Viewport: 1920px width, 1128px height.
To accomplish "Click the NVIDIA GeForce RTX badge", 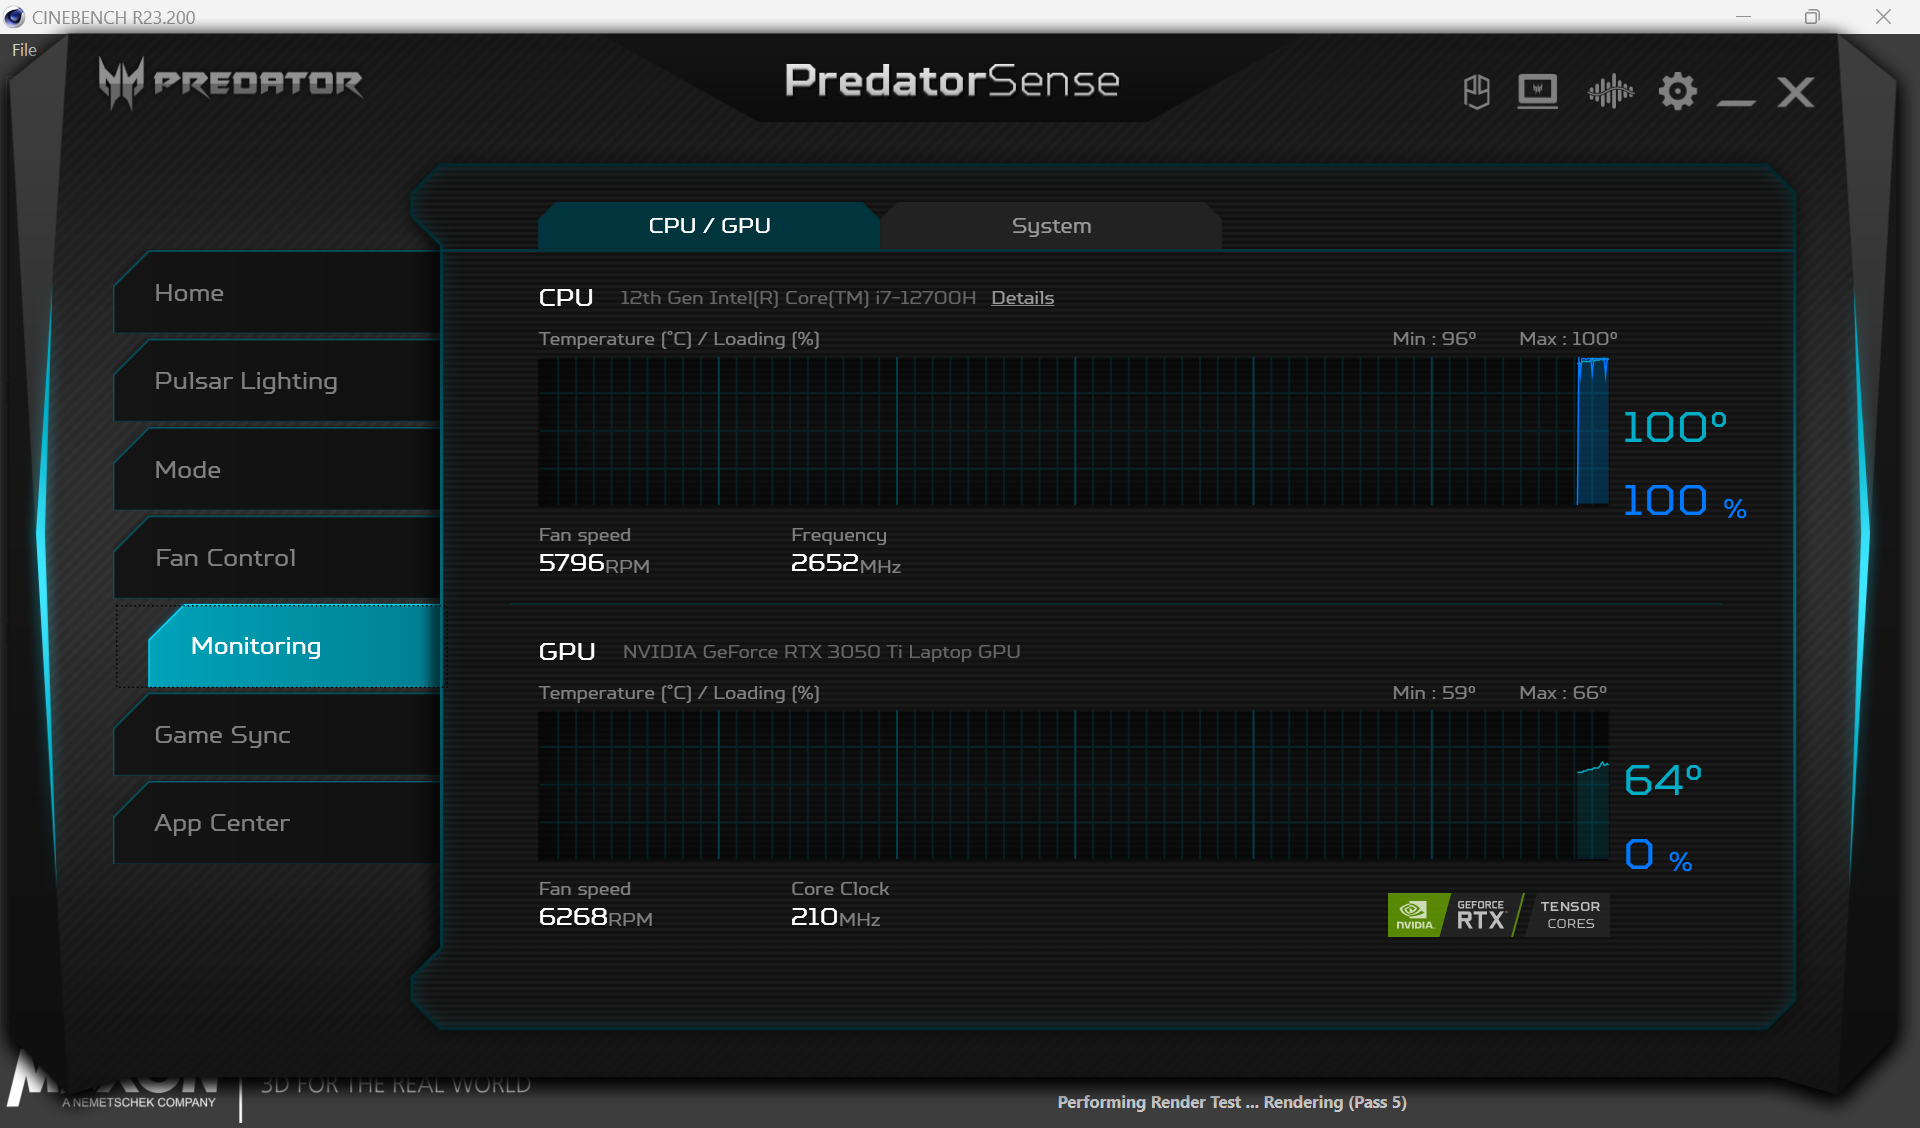I will point(1498,914).
